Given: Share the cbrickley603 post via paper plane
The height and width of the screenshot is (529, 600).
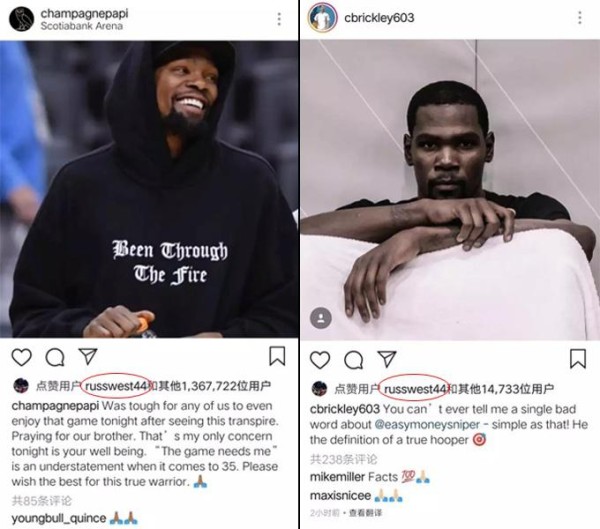Looking at the screenshot, I should tap(387, 359).
